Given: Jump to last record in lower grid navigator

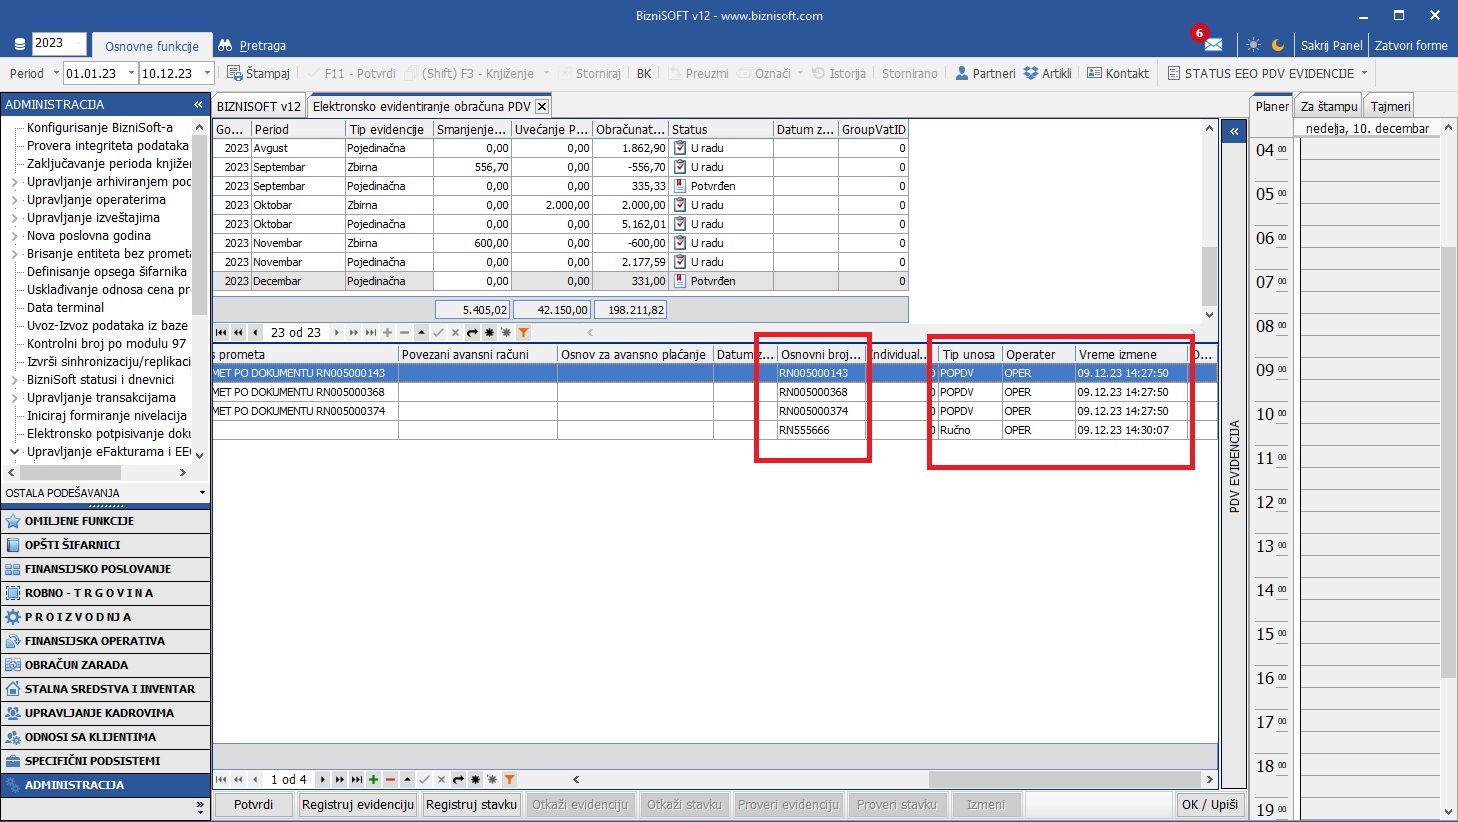Looking at the screenshot, I should [356, 780].
